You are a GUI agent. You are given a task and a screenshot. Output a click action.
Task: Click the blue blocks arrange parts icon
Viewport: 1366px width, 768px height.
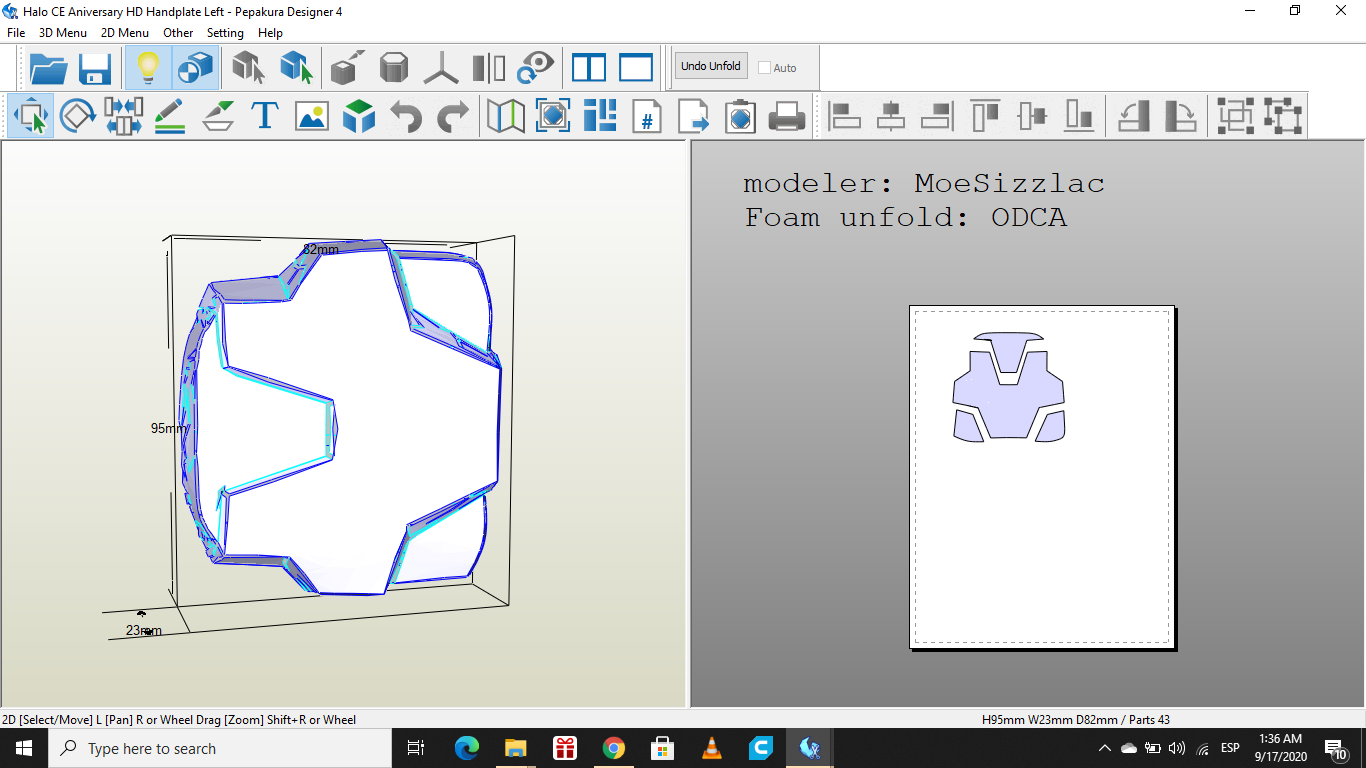pyautogui.click(x=600, y=116)
